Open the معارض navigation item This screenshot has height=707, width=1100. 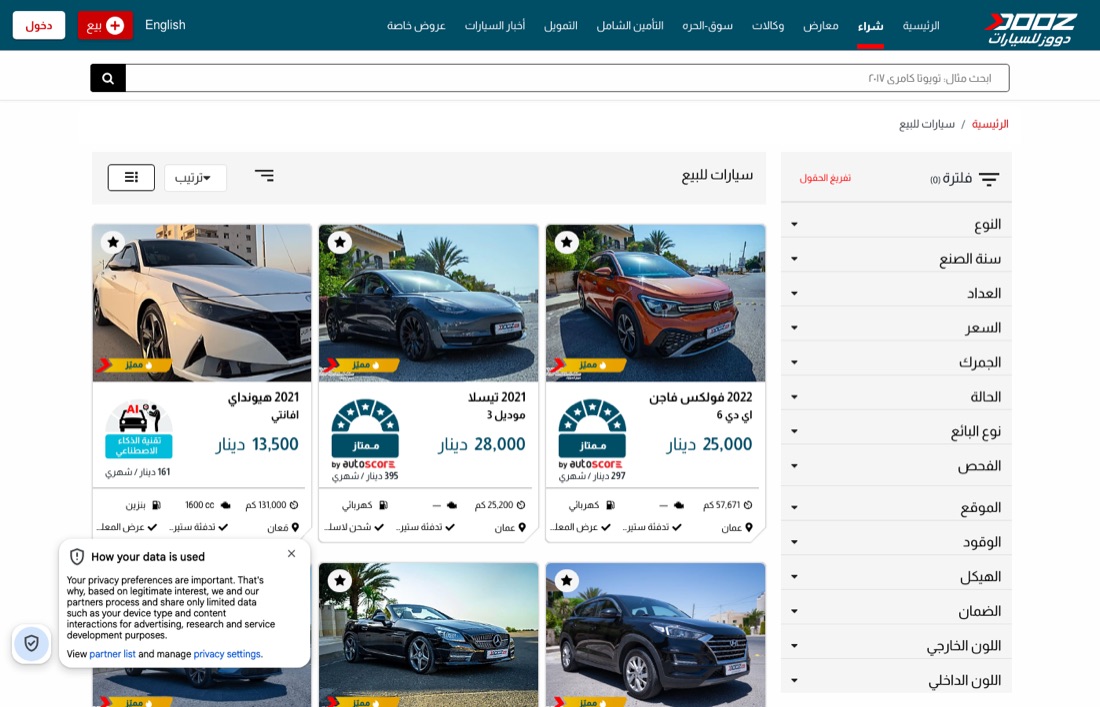(821, 26)
